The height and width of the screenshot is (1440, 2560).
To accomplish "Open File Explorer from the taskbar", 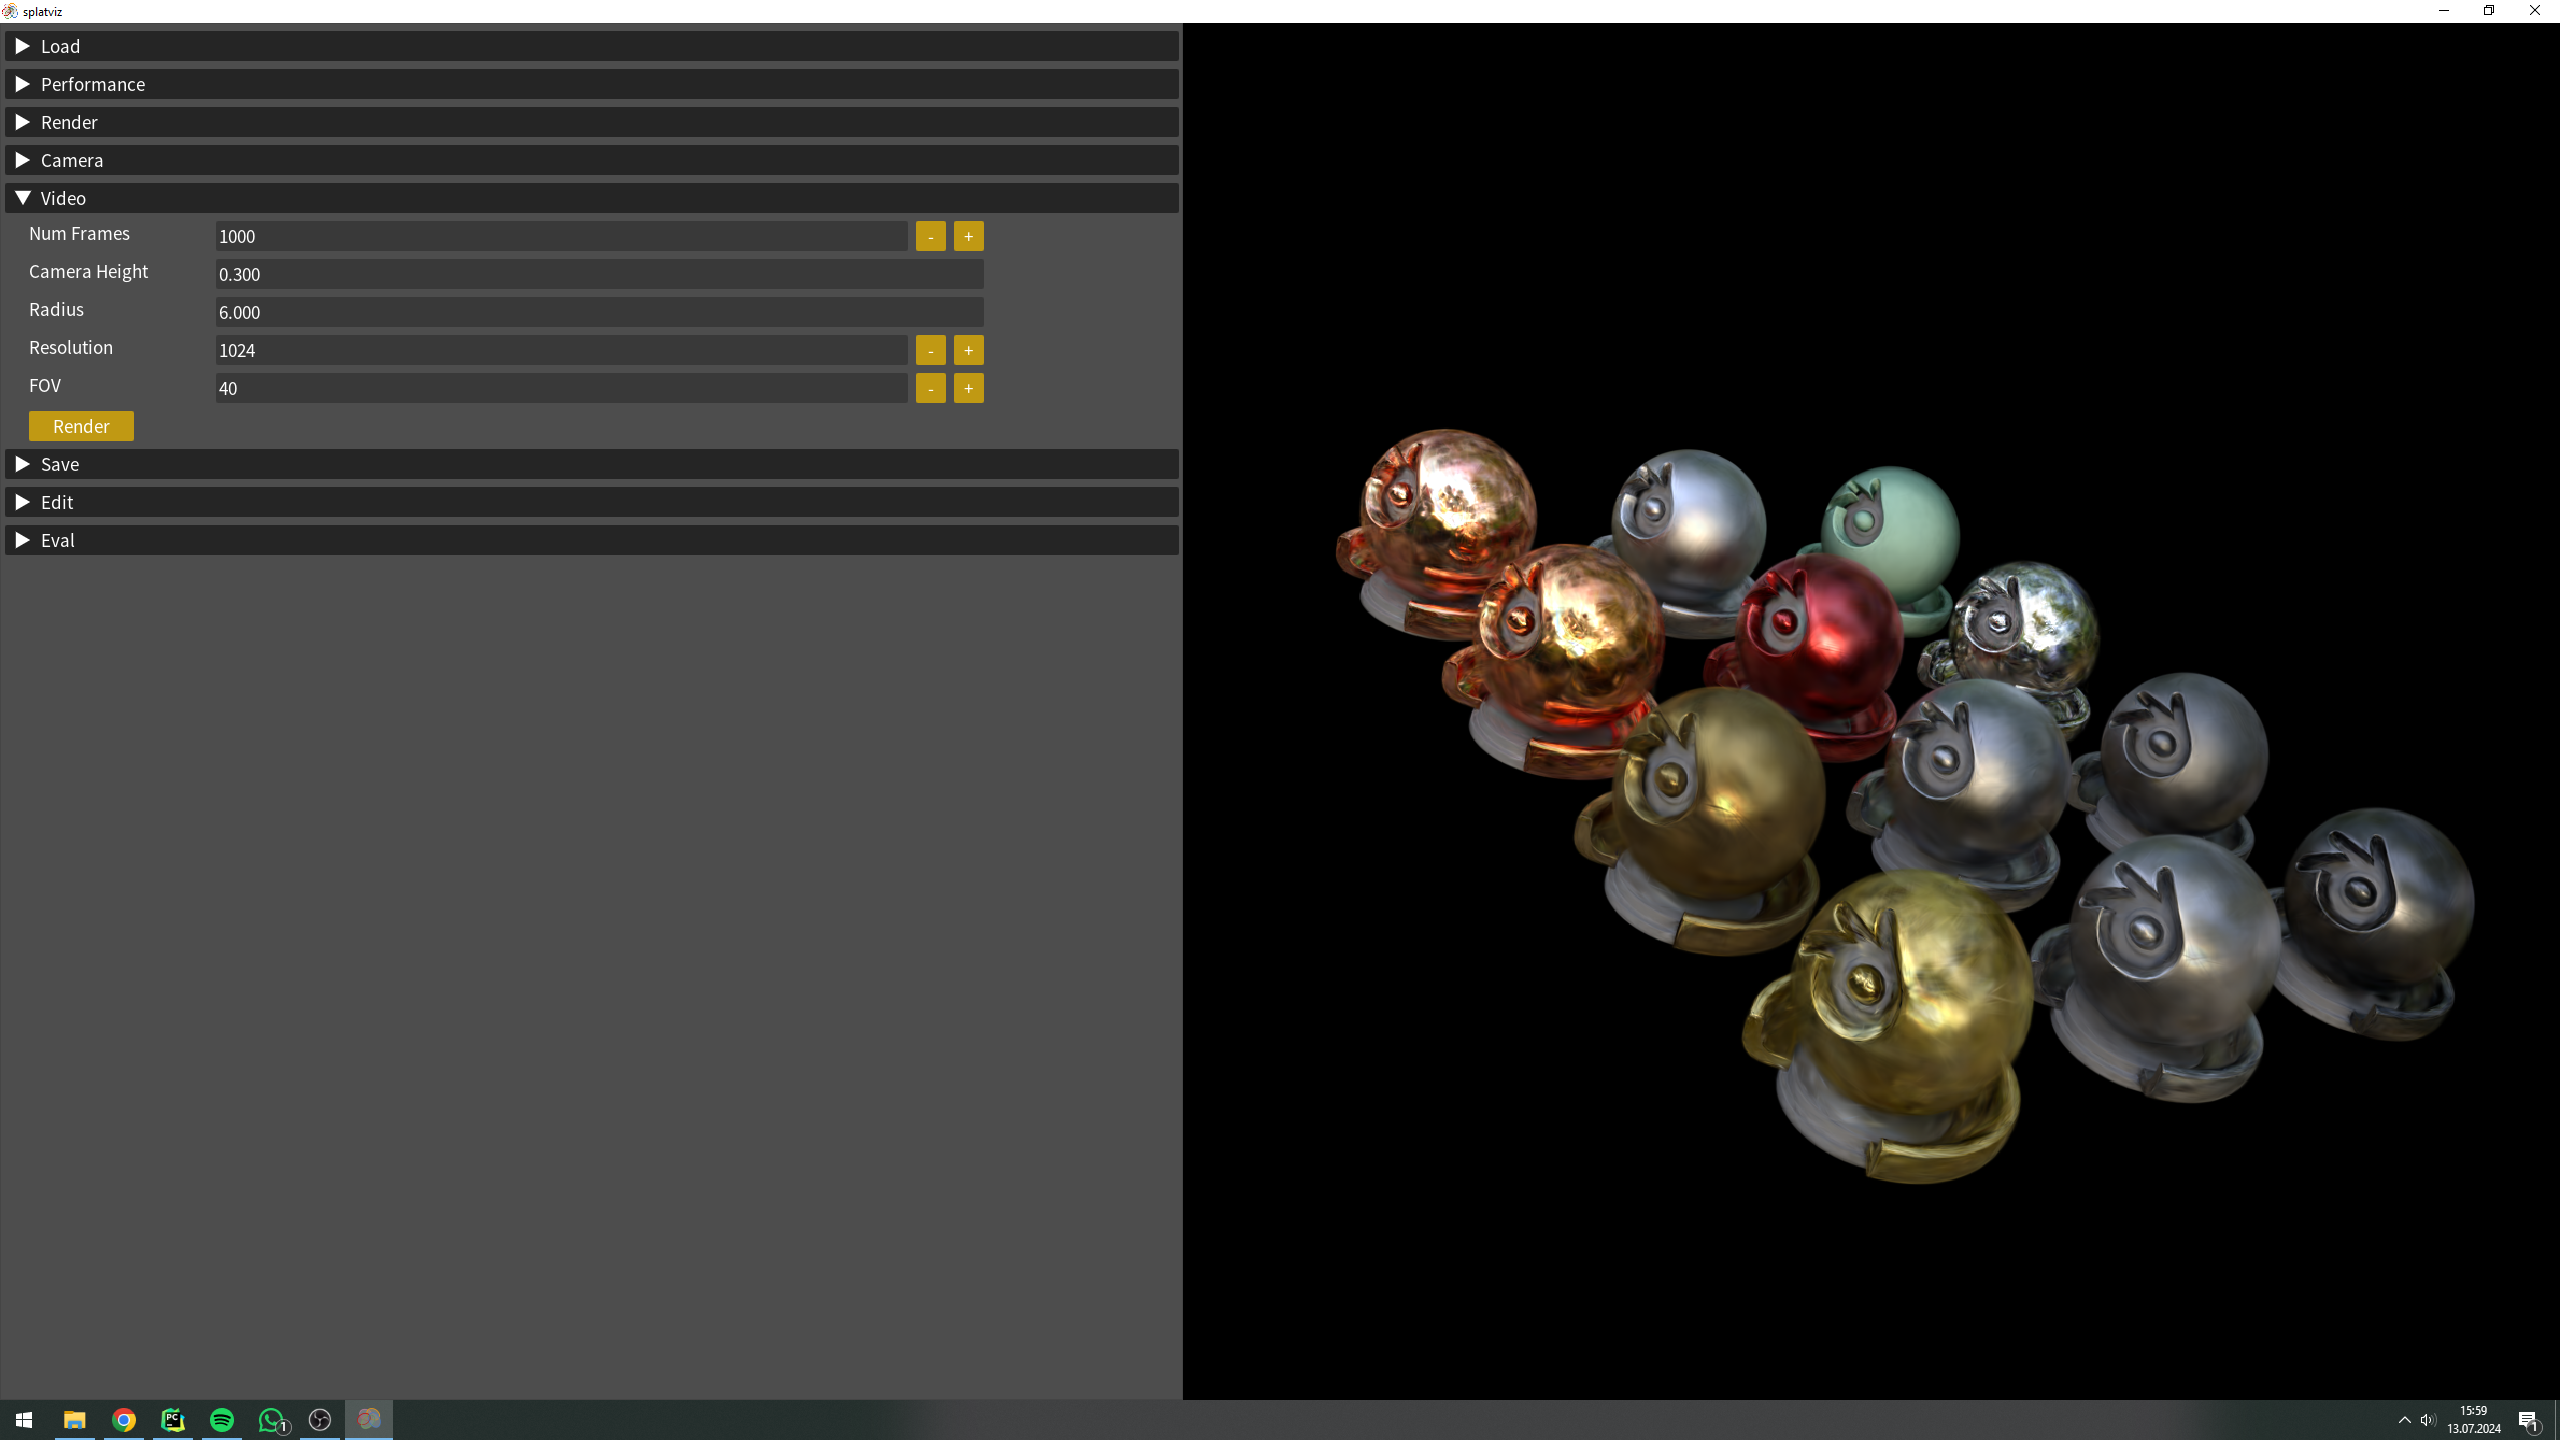I will click(x=75, y=1420).
